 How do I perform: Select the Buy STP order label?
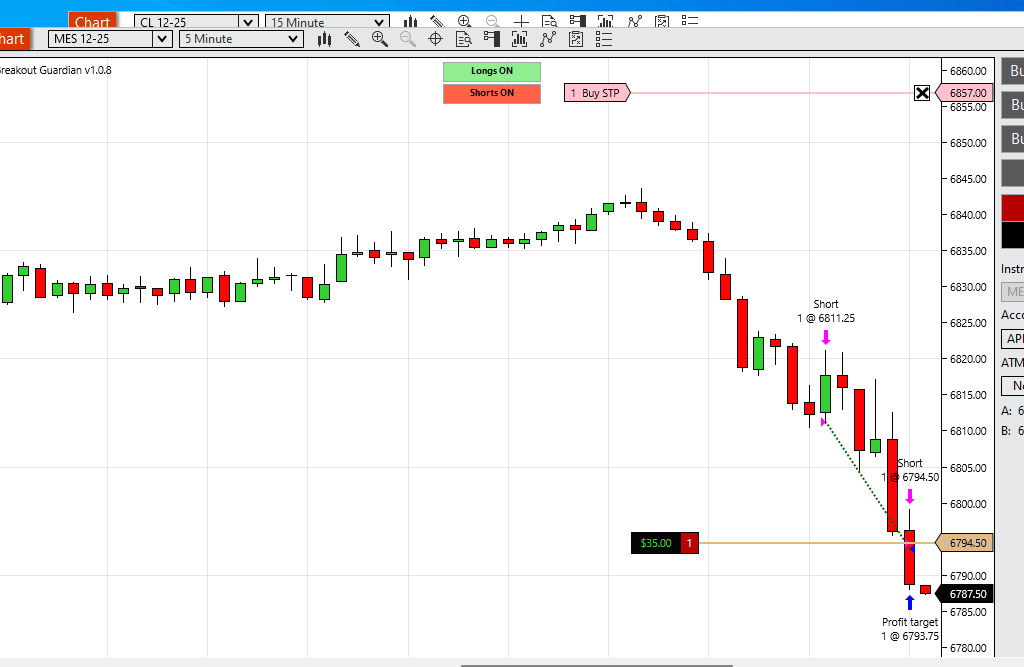pos(597,93)
